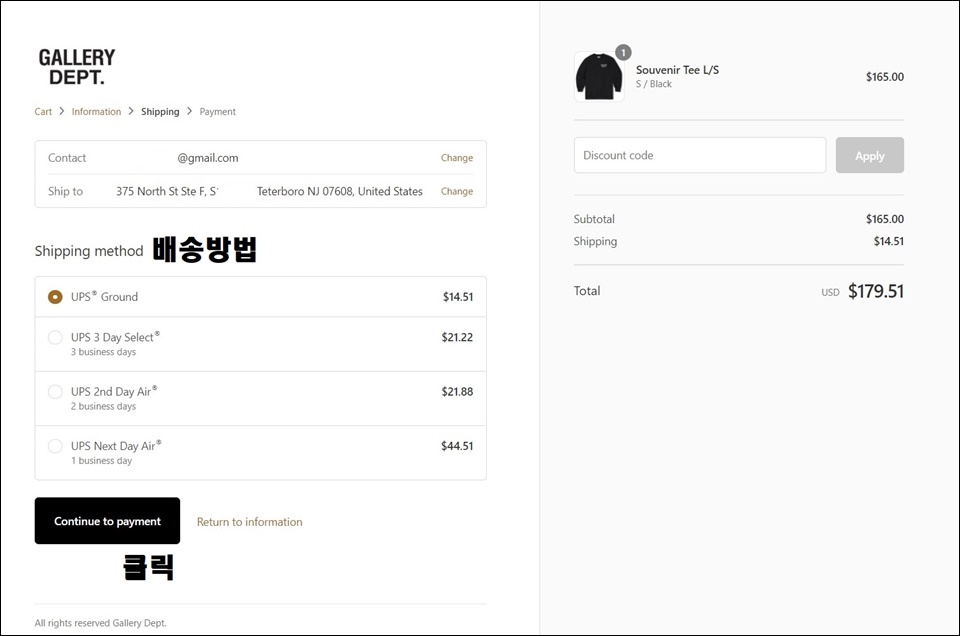Click the $14.51 UPS Ground price
The width and height of the screenshot is (960, 636).
[458, 297]
